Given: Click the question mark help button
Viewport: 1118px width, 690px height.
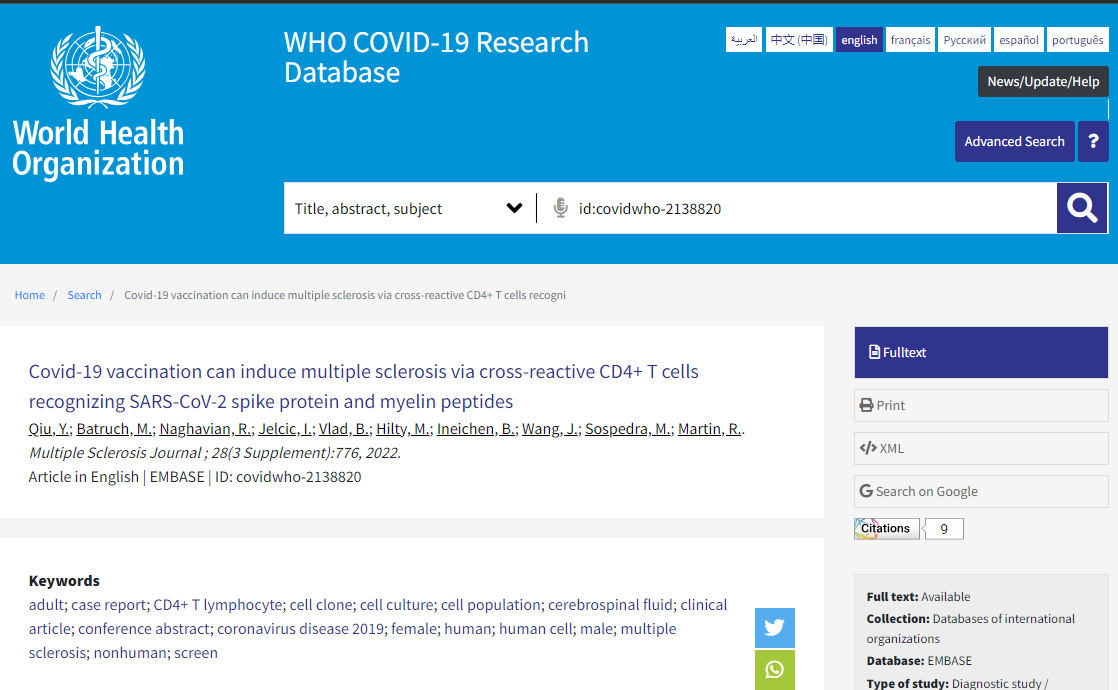Looking at the screenshot, I should (1093, 141).
